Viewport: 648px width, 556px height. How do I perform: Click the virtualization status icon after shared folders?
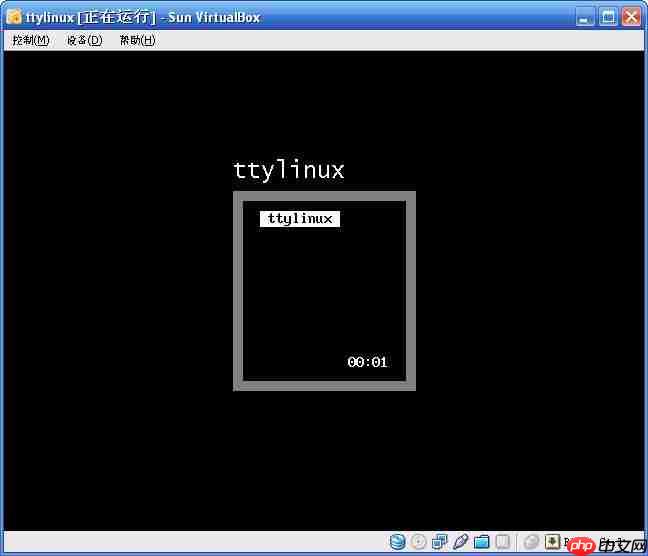tap(503, 542)
